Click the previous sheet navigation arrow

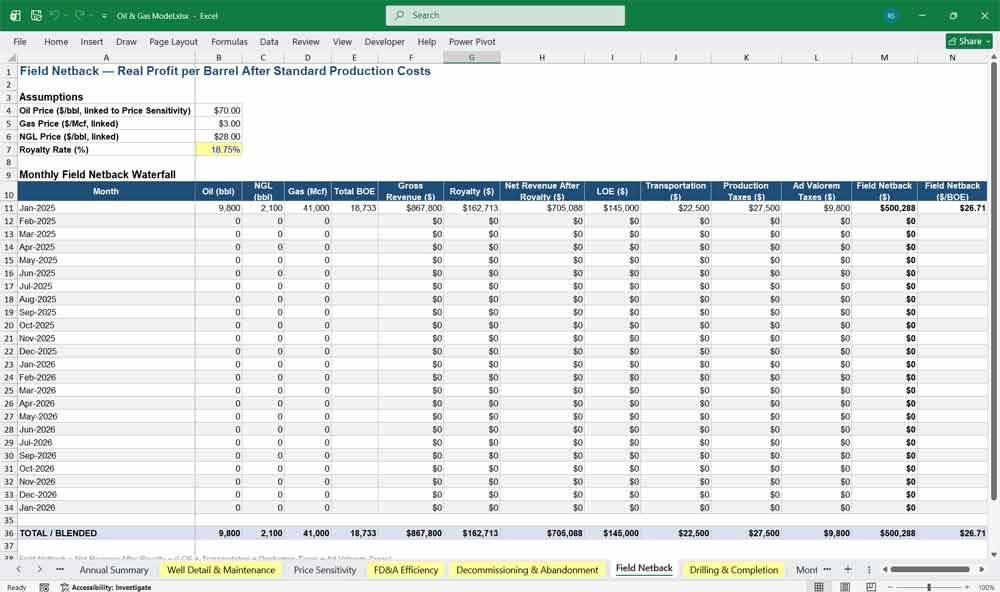[18, 569]
